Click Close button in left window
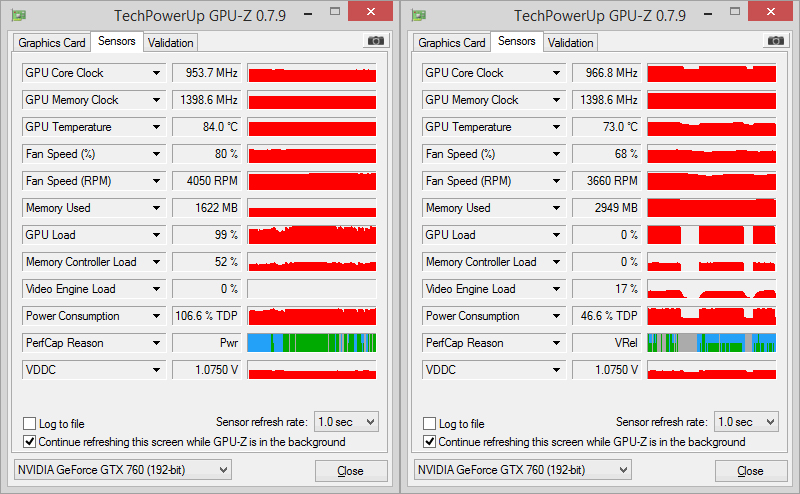 click(x=351, y=471)
